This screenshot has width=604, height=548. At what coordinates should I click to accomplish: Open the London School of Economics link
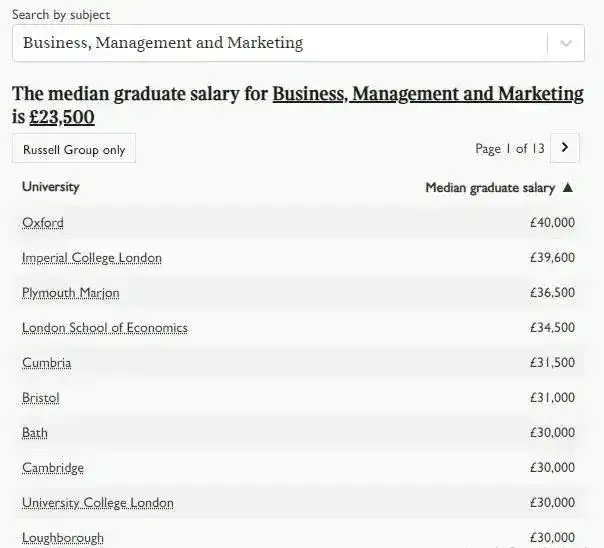tap(105, 328)
